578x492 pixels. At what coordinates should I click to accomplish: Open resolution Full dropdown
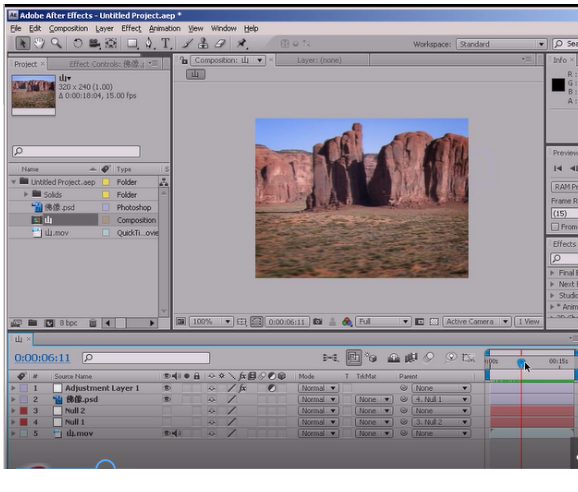pyautogui.click(x=383, y=322)
